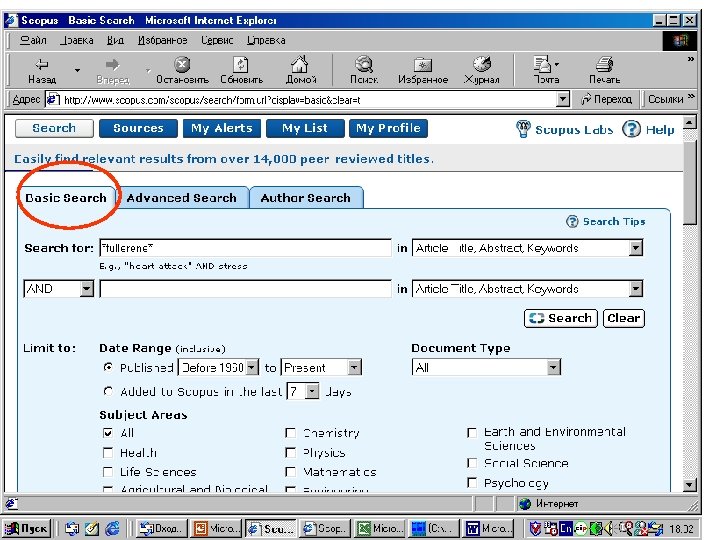The height and width of the screenshot is (540, 720).
Task: Refresh the page with Обновить icon
Action: tap(241, 70)
